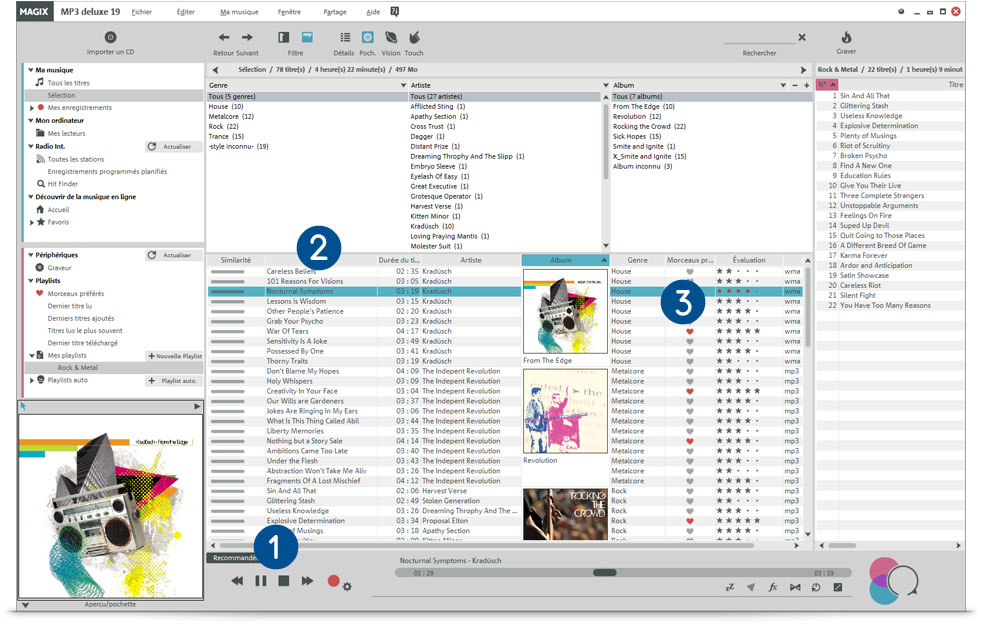The image size is (982, 630).
Task: Pause the current track
Action: coord(261,581)
